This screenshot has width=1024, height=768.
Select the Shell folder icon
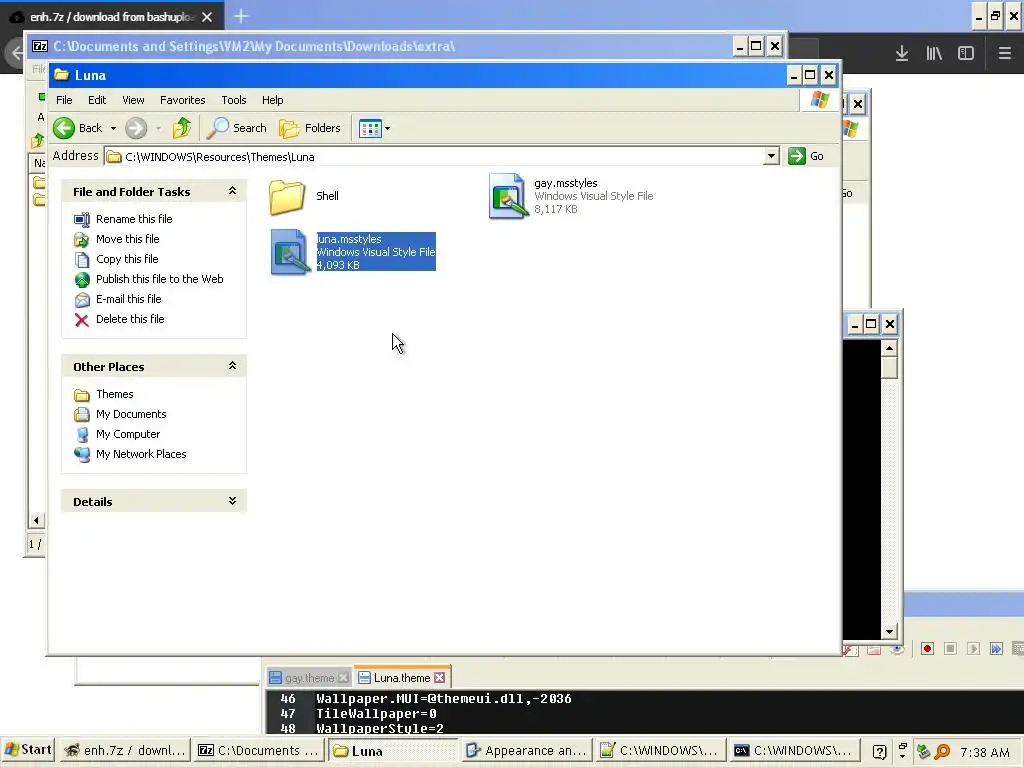287,197
